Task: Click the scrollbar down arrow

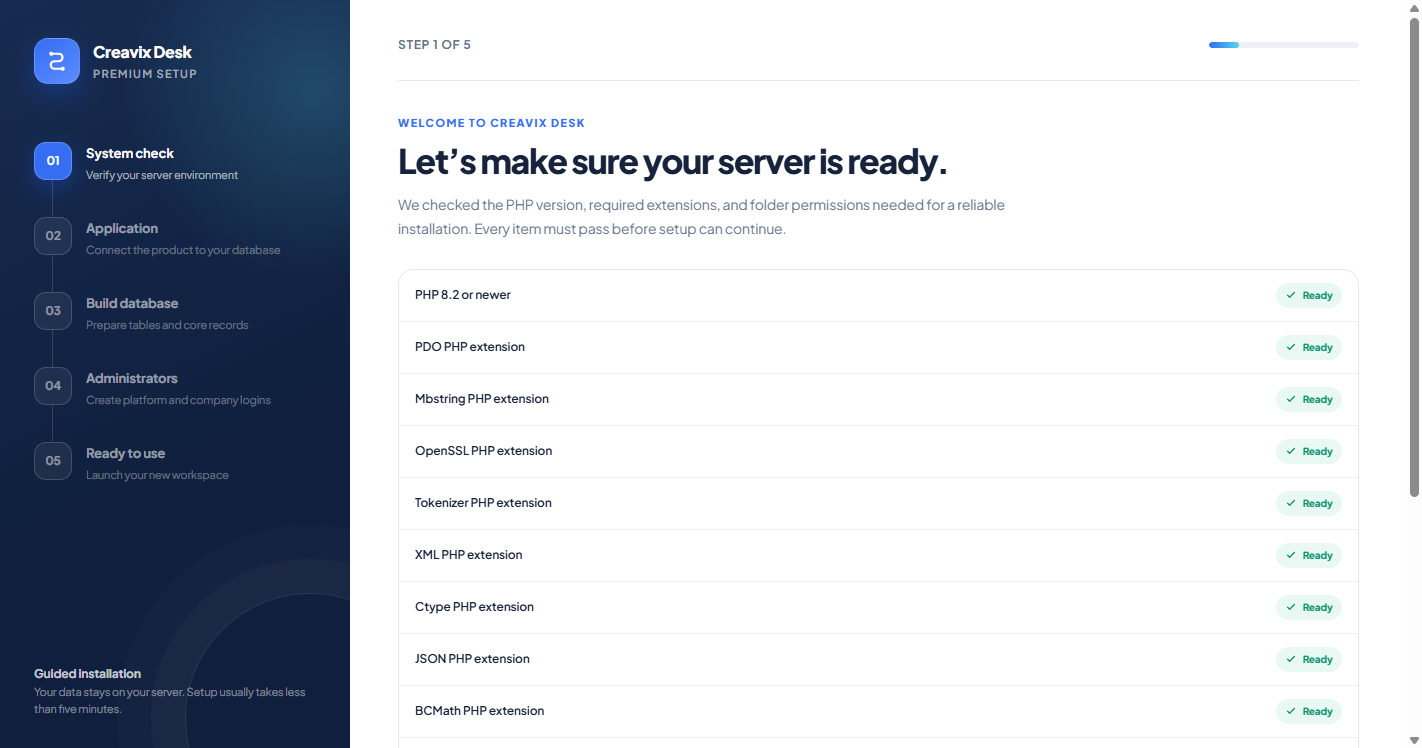Action: [1414, 740]
